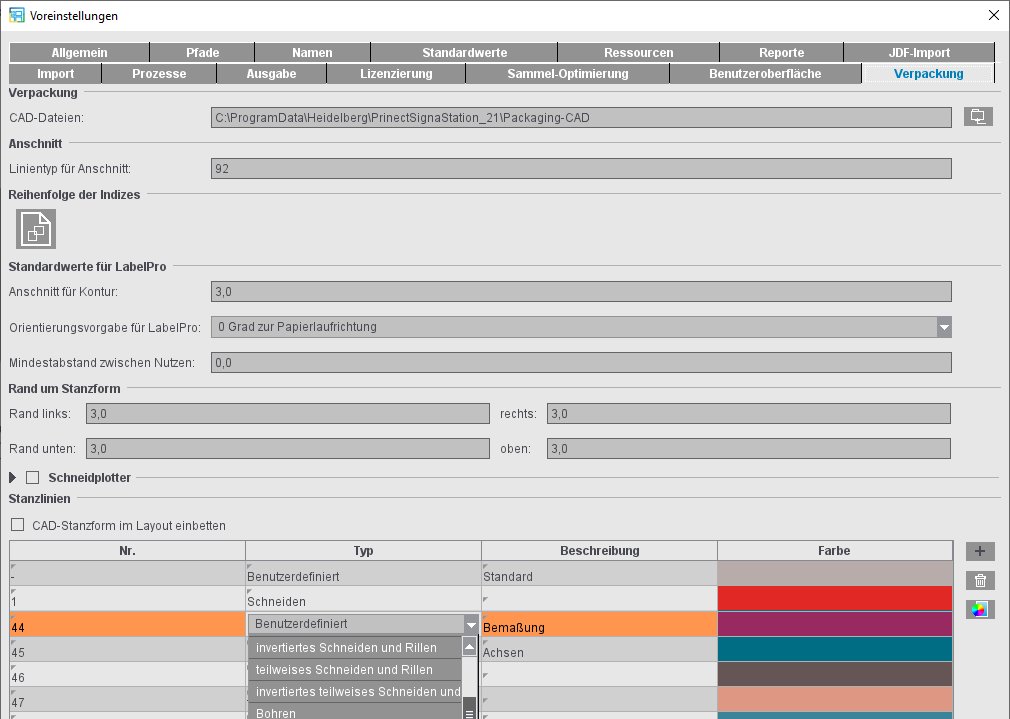This screenshot has width=1010, height=719.
Task: Open the Typ dropdown in row 44
Action: tap(470, 624)
